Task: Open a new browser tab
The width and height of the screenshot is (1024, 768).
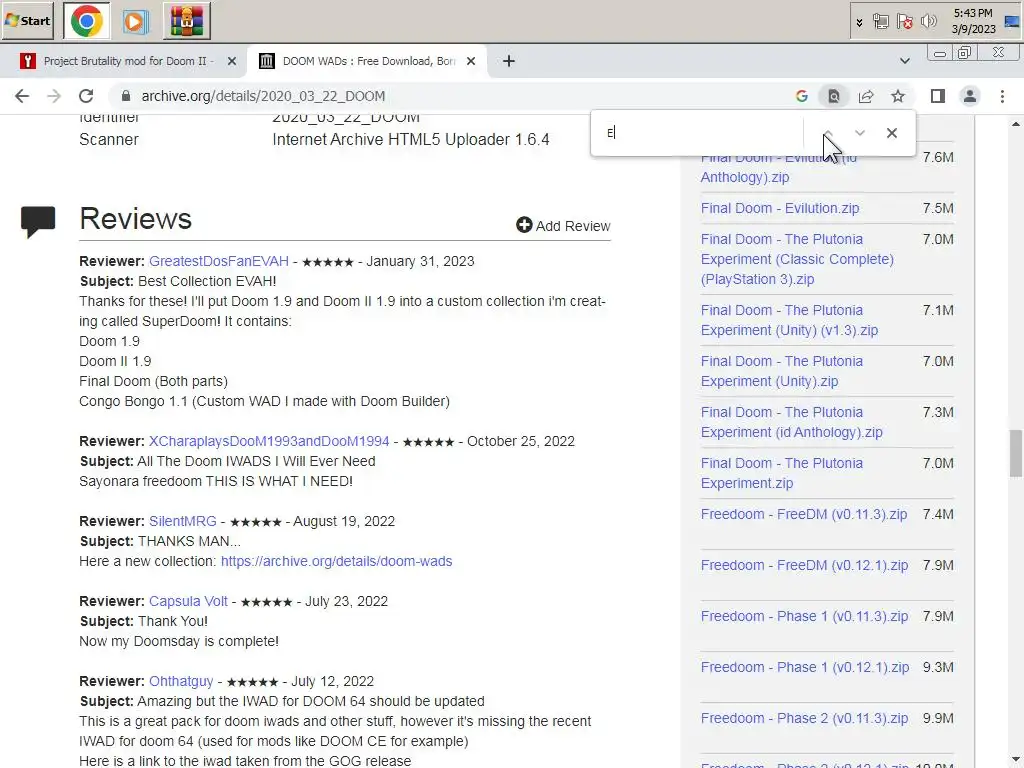Action: 509,61
